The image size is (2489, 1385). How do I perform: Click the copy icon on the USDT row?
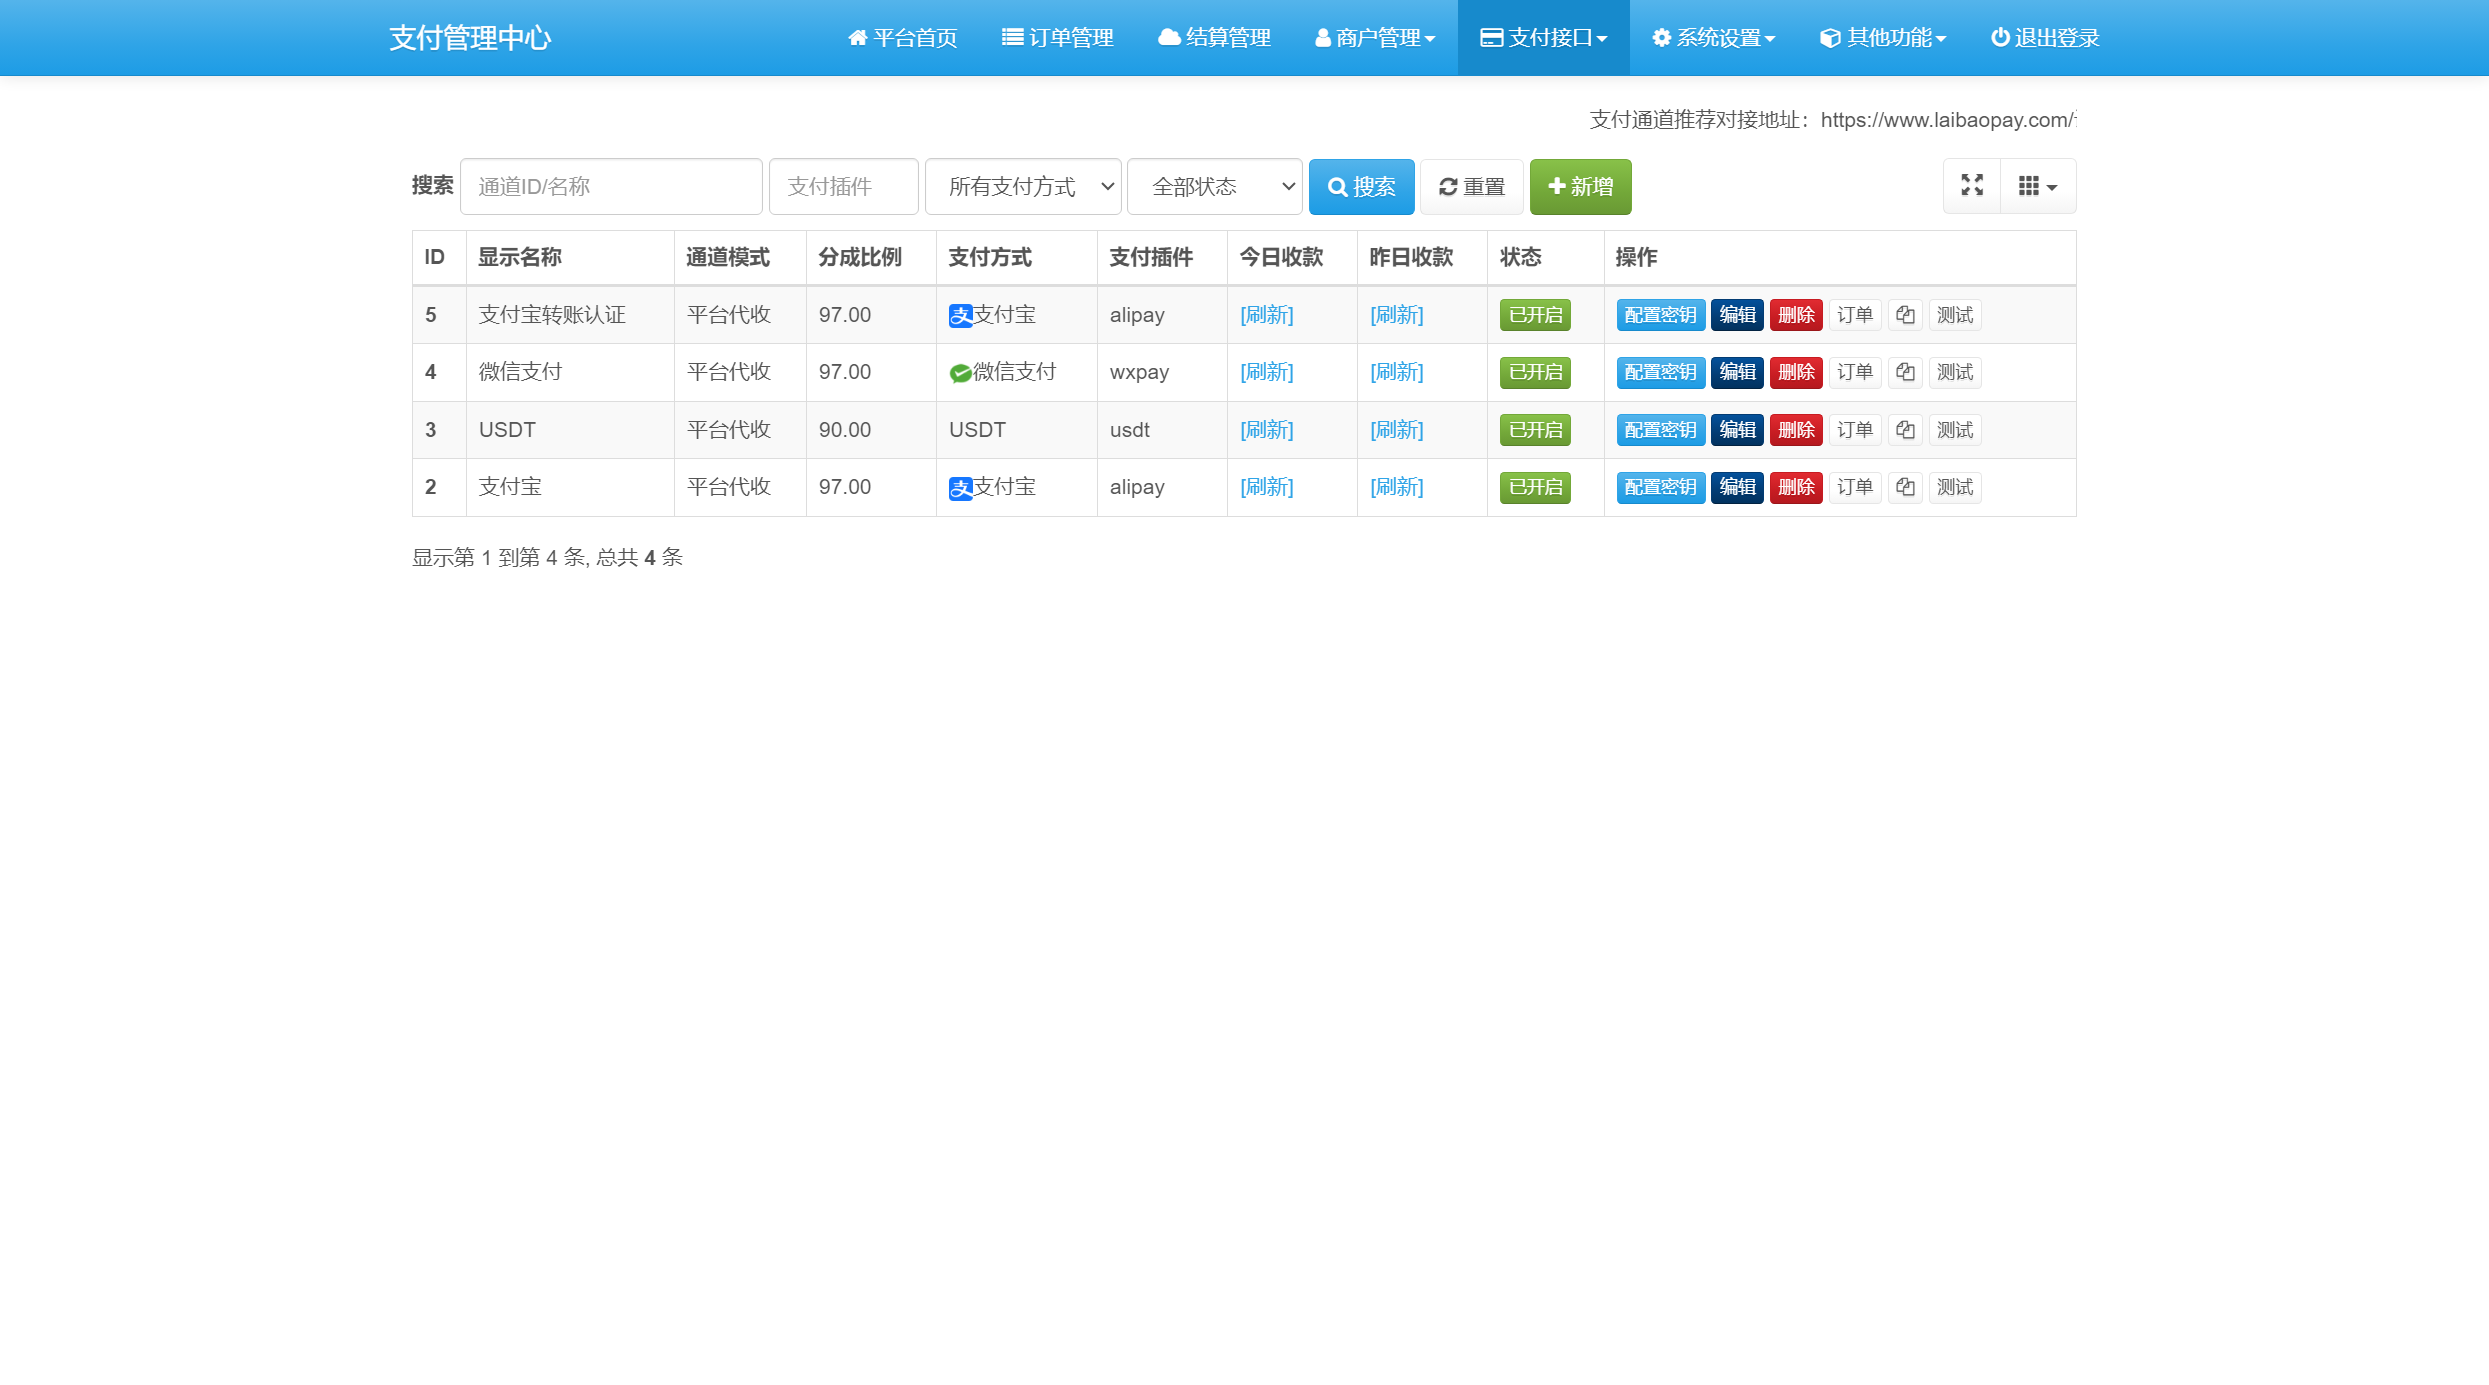click(1904, 429)
